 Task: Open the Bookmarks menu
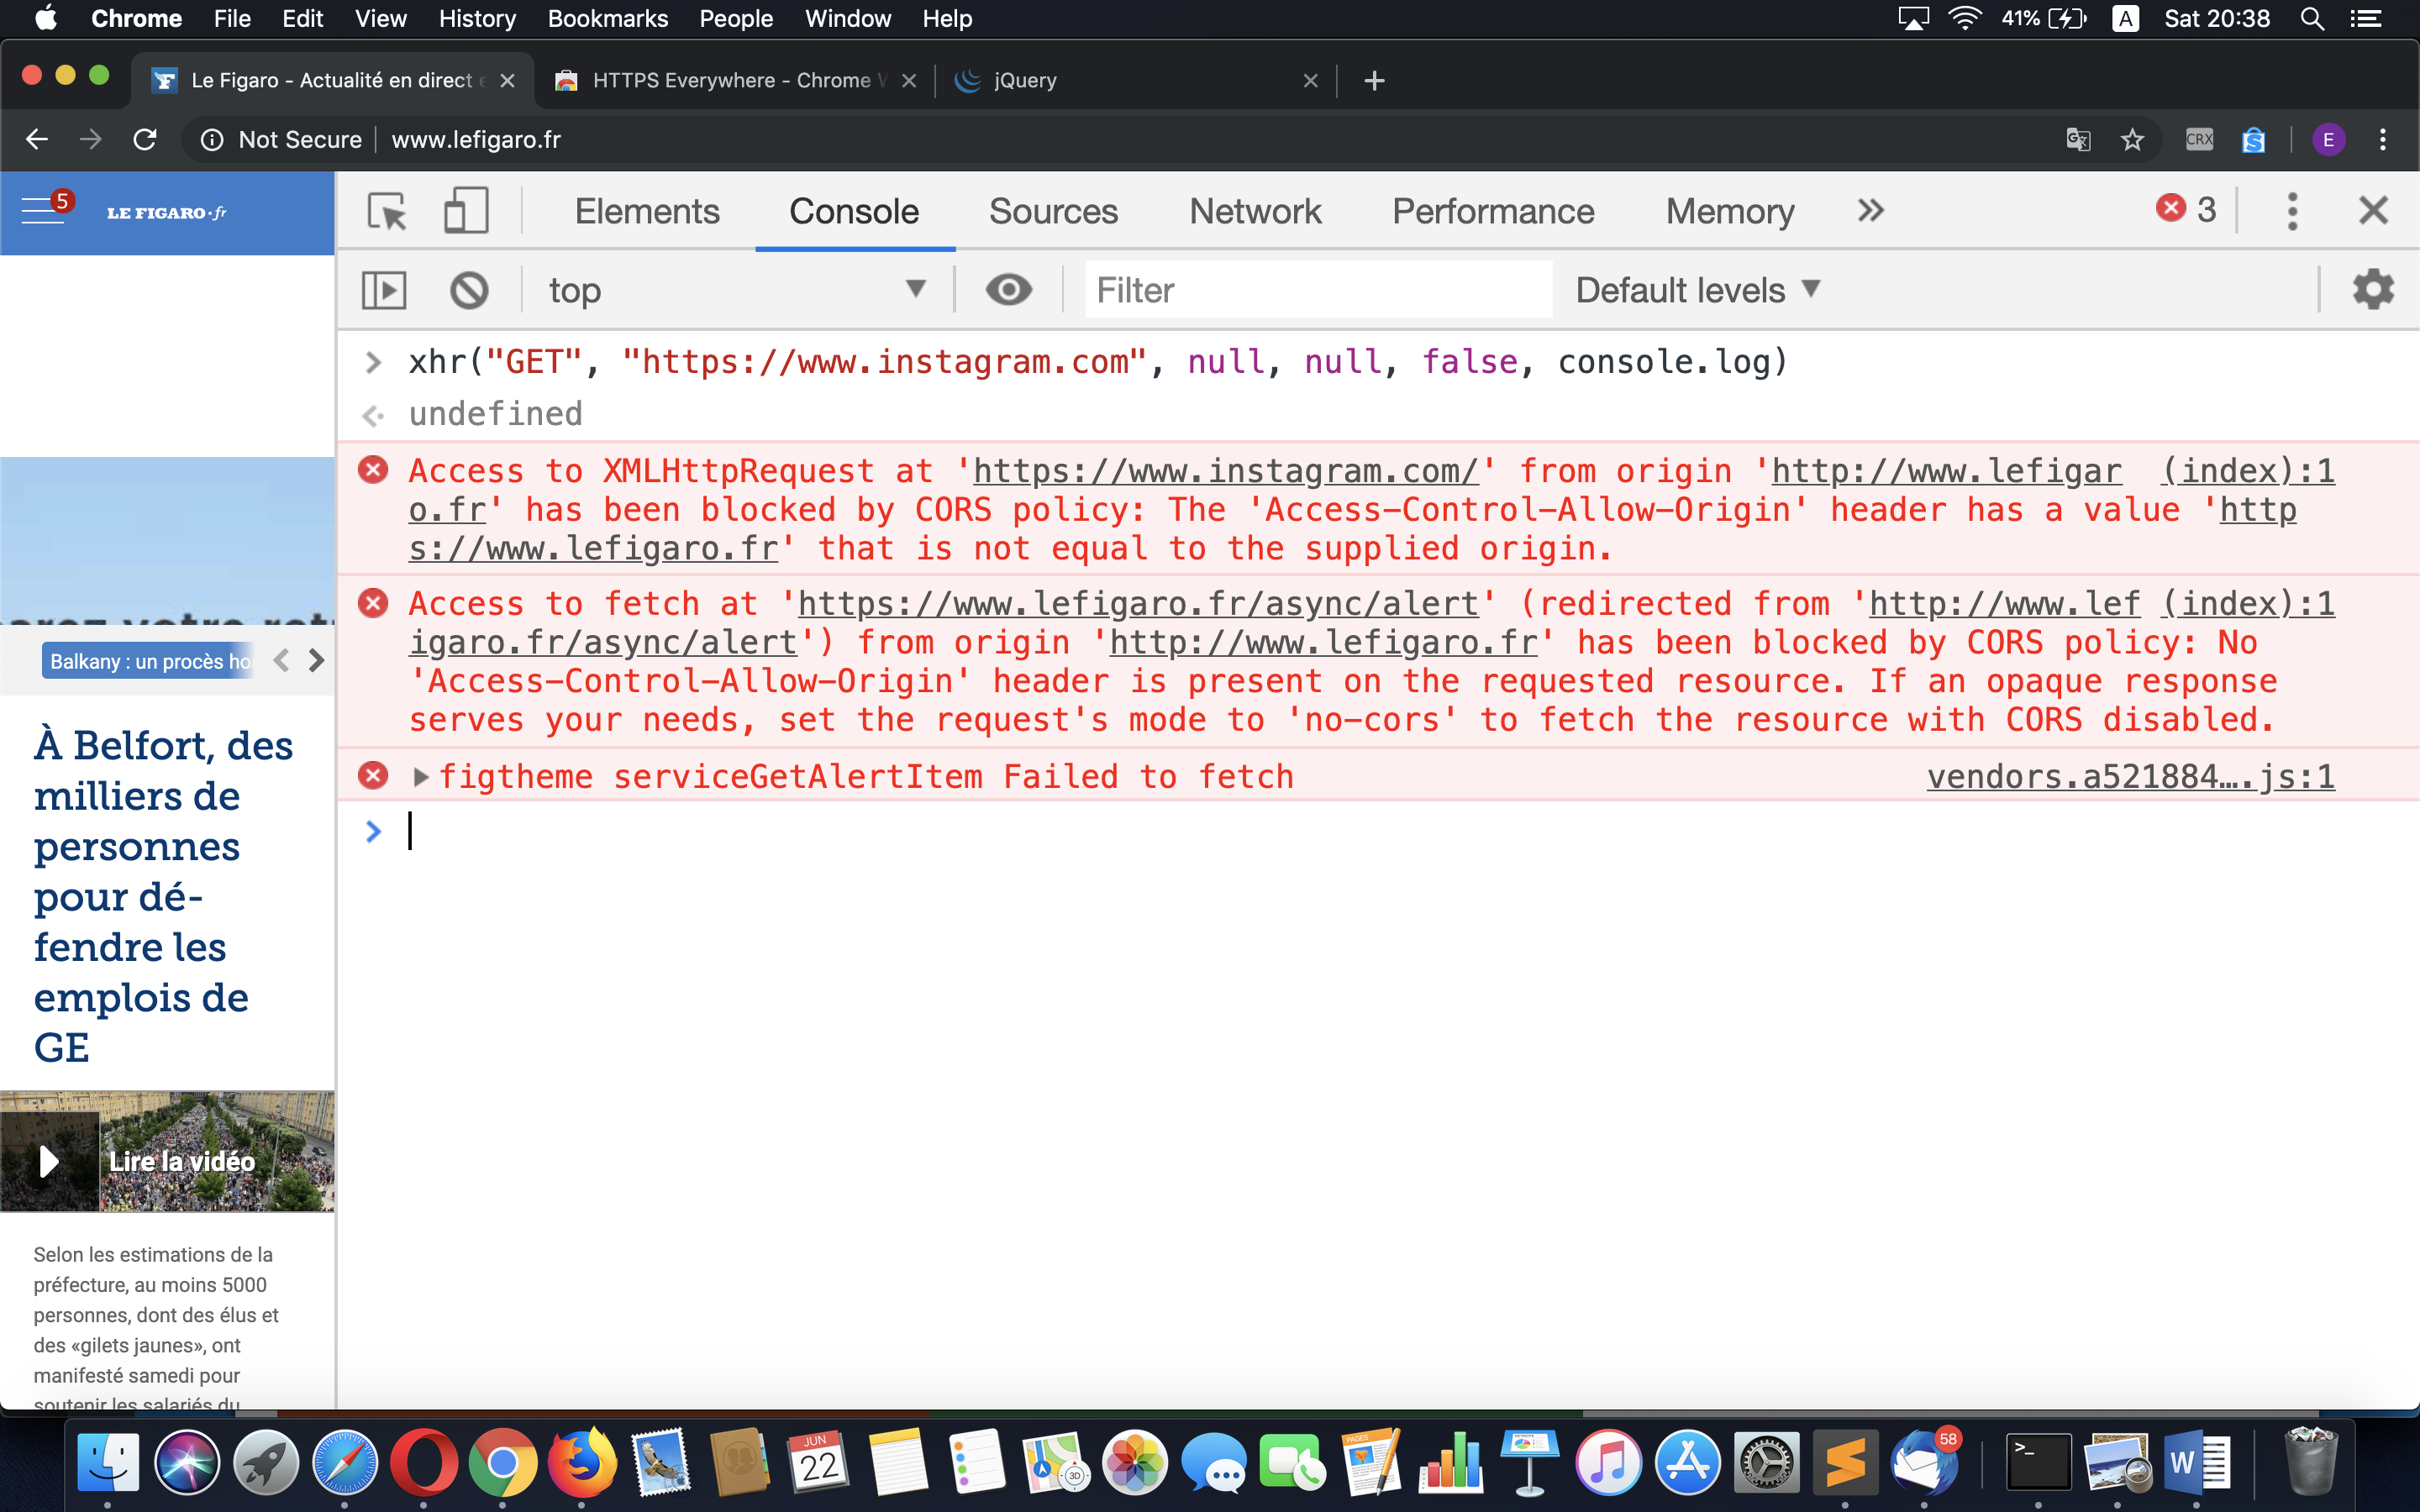(607, 19)
